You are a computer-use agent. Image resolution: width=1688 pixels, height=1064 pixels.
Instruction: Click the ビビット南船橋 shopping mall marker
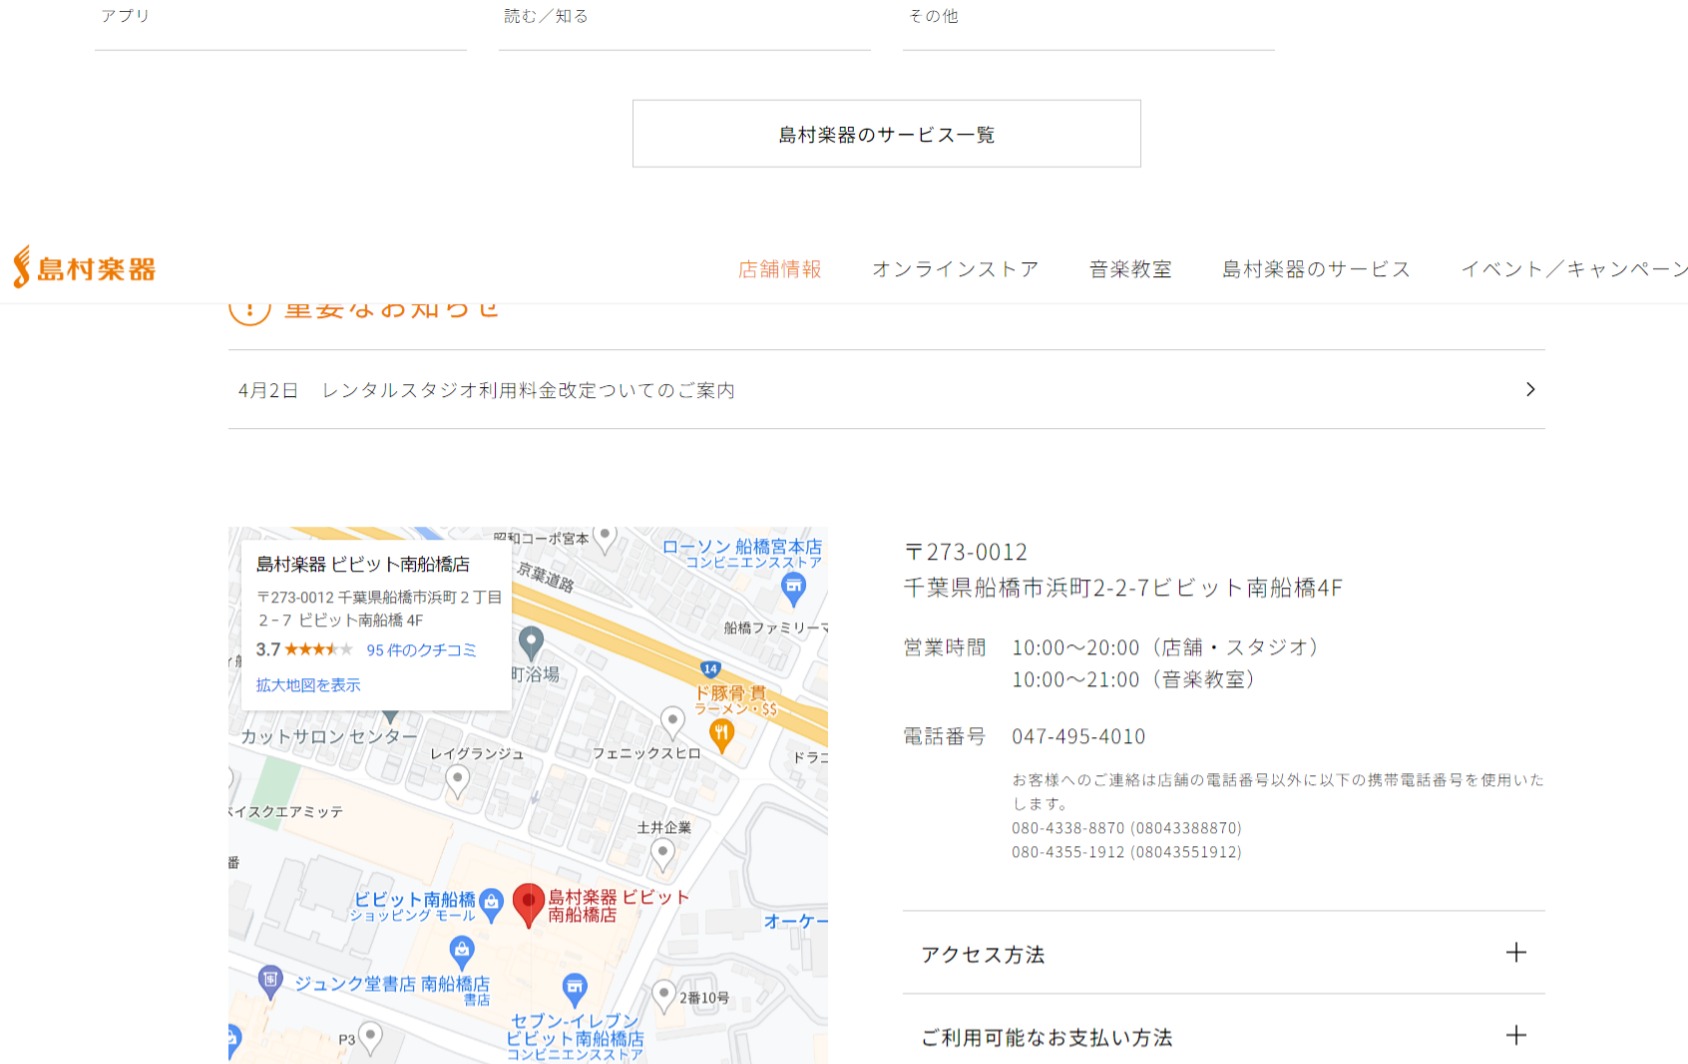click(x=491, y=904)
